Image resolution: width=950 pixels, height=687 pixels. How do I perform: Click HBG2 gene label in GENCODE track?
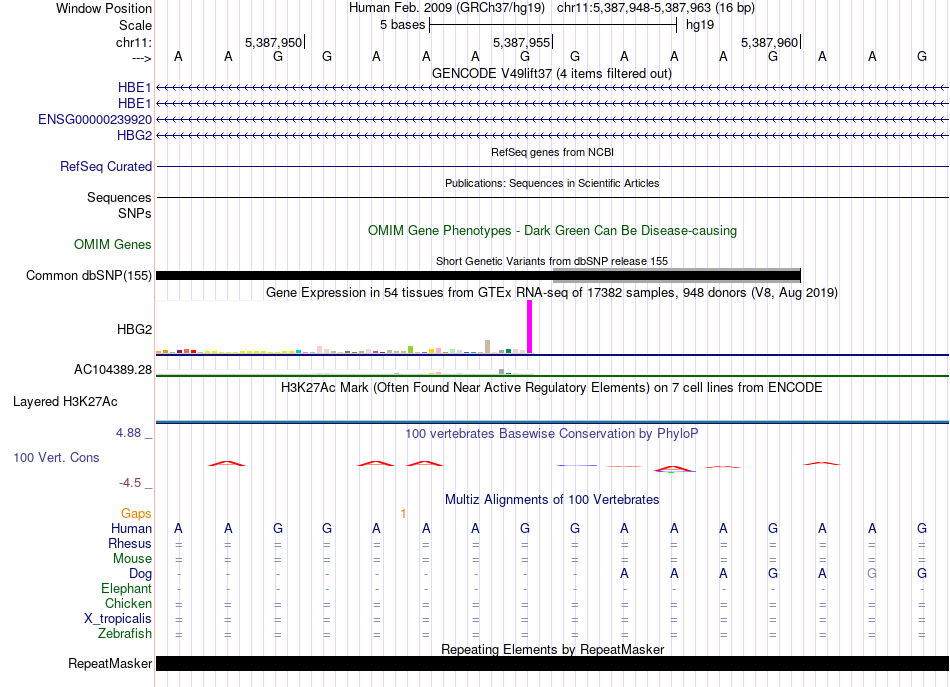[134, 135]
